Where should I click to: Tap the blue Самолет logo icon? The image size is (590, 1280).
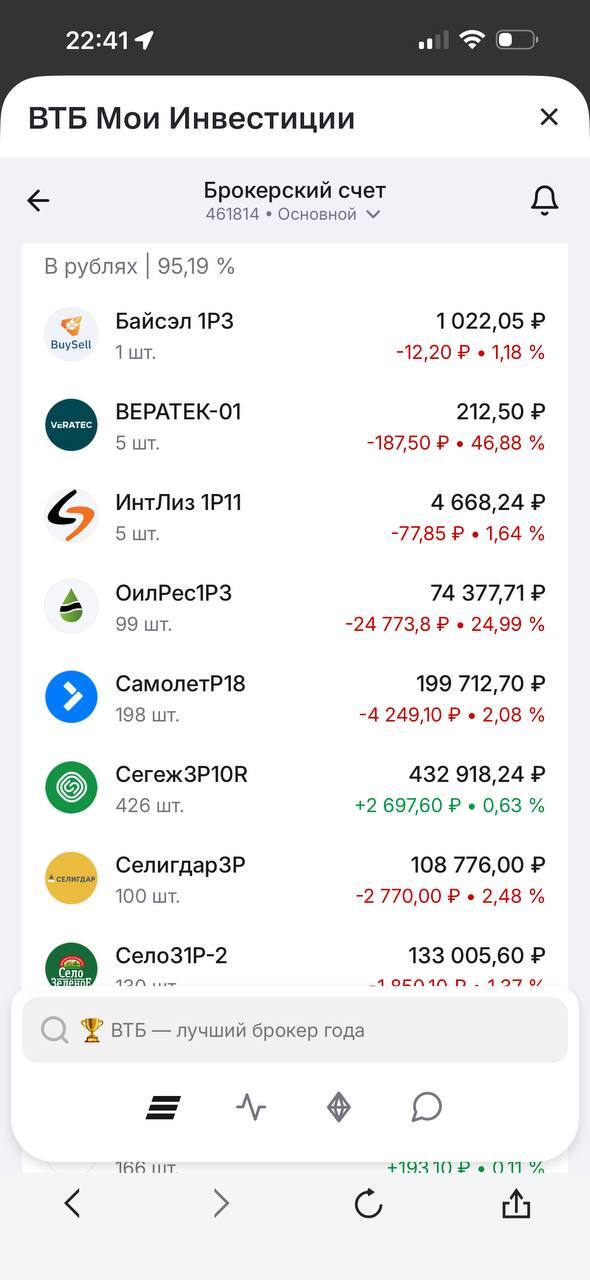pyautogui.click(x=71, y=697)
